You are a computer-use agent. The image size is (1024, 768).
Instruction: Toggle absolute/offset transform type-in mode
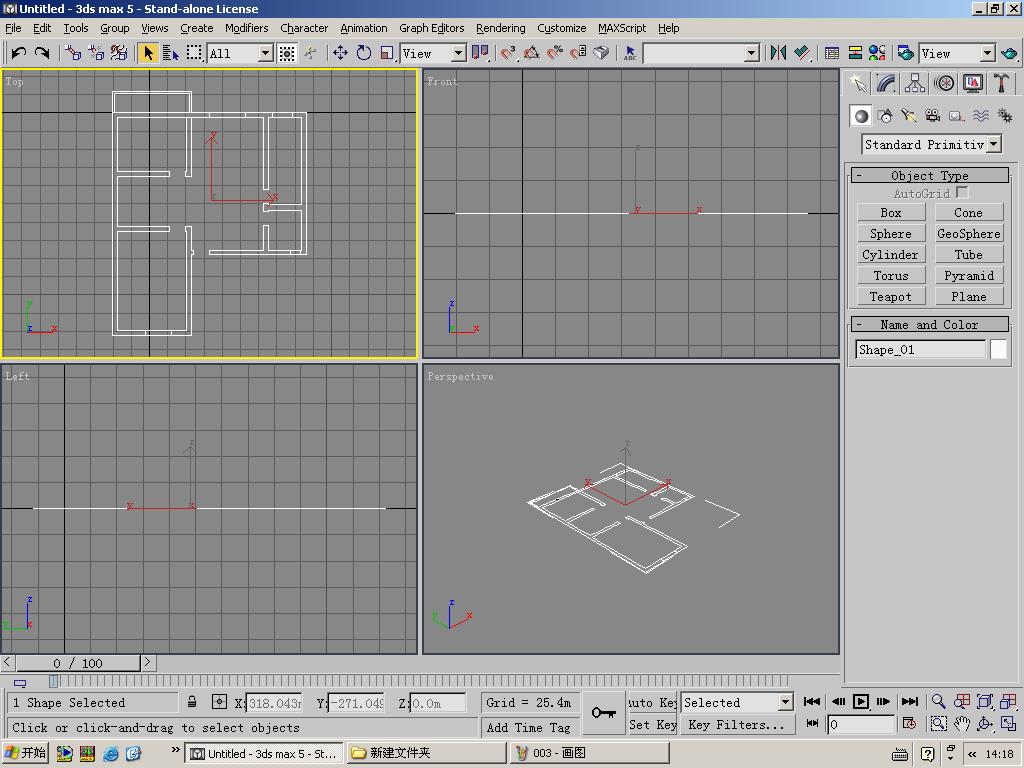click(219, 703)
